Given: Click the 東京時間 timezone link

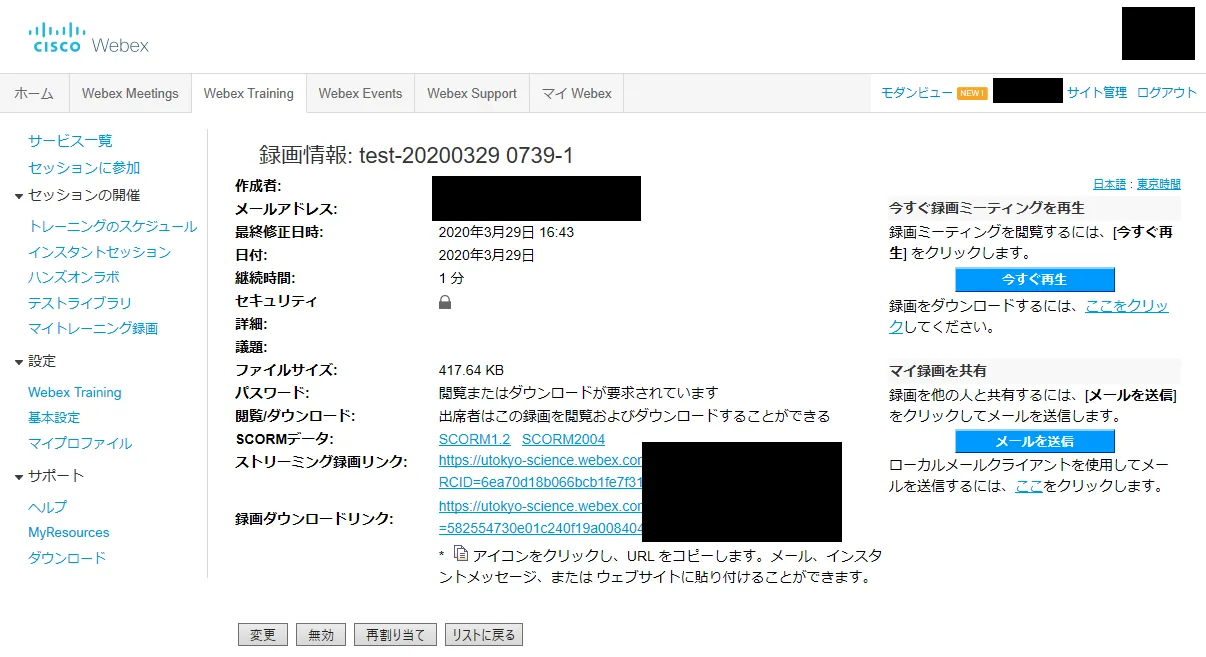Looking at the screenshot, I should tap(1158, 184).
